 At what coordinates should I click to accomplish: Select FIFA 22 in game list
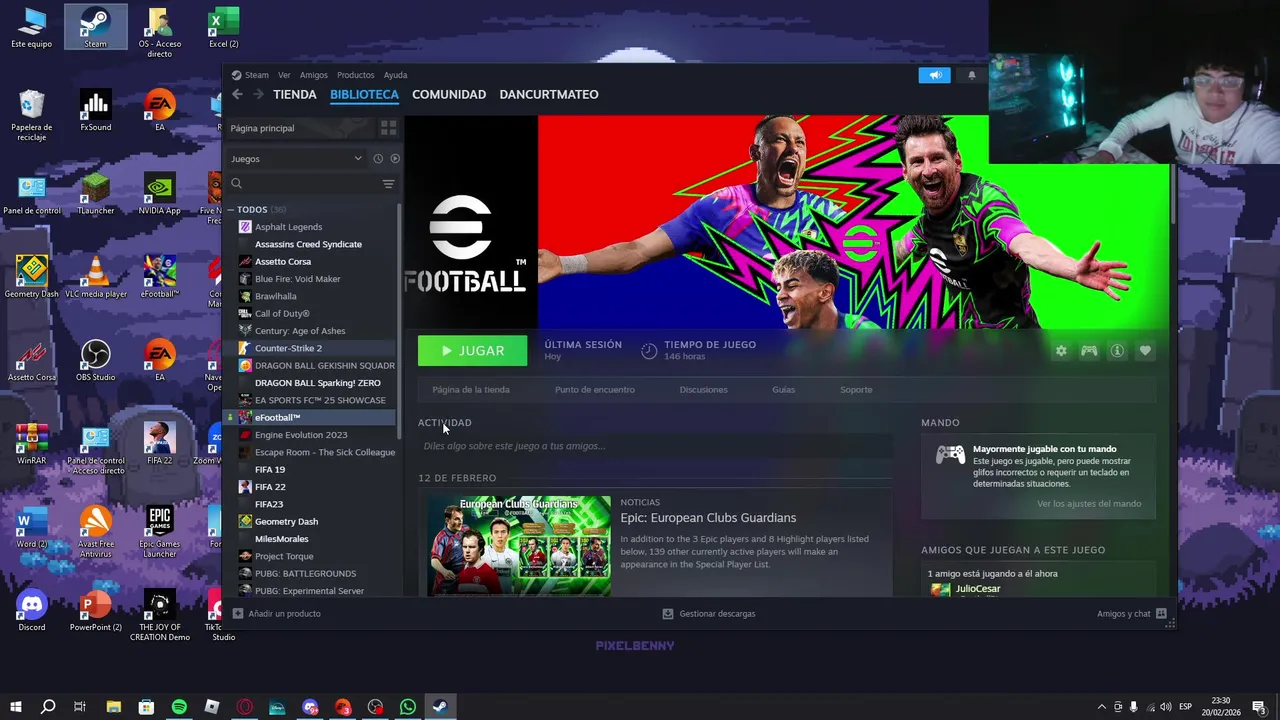point(270,487)
